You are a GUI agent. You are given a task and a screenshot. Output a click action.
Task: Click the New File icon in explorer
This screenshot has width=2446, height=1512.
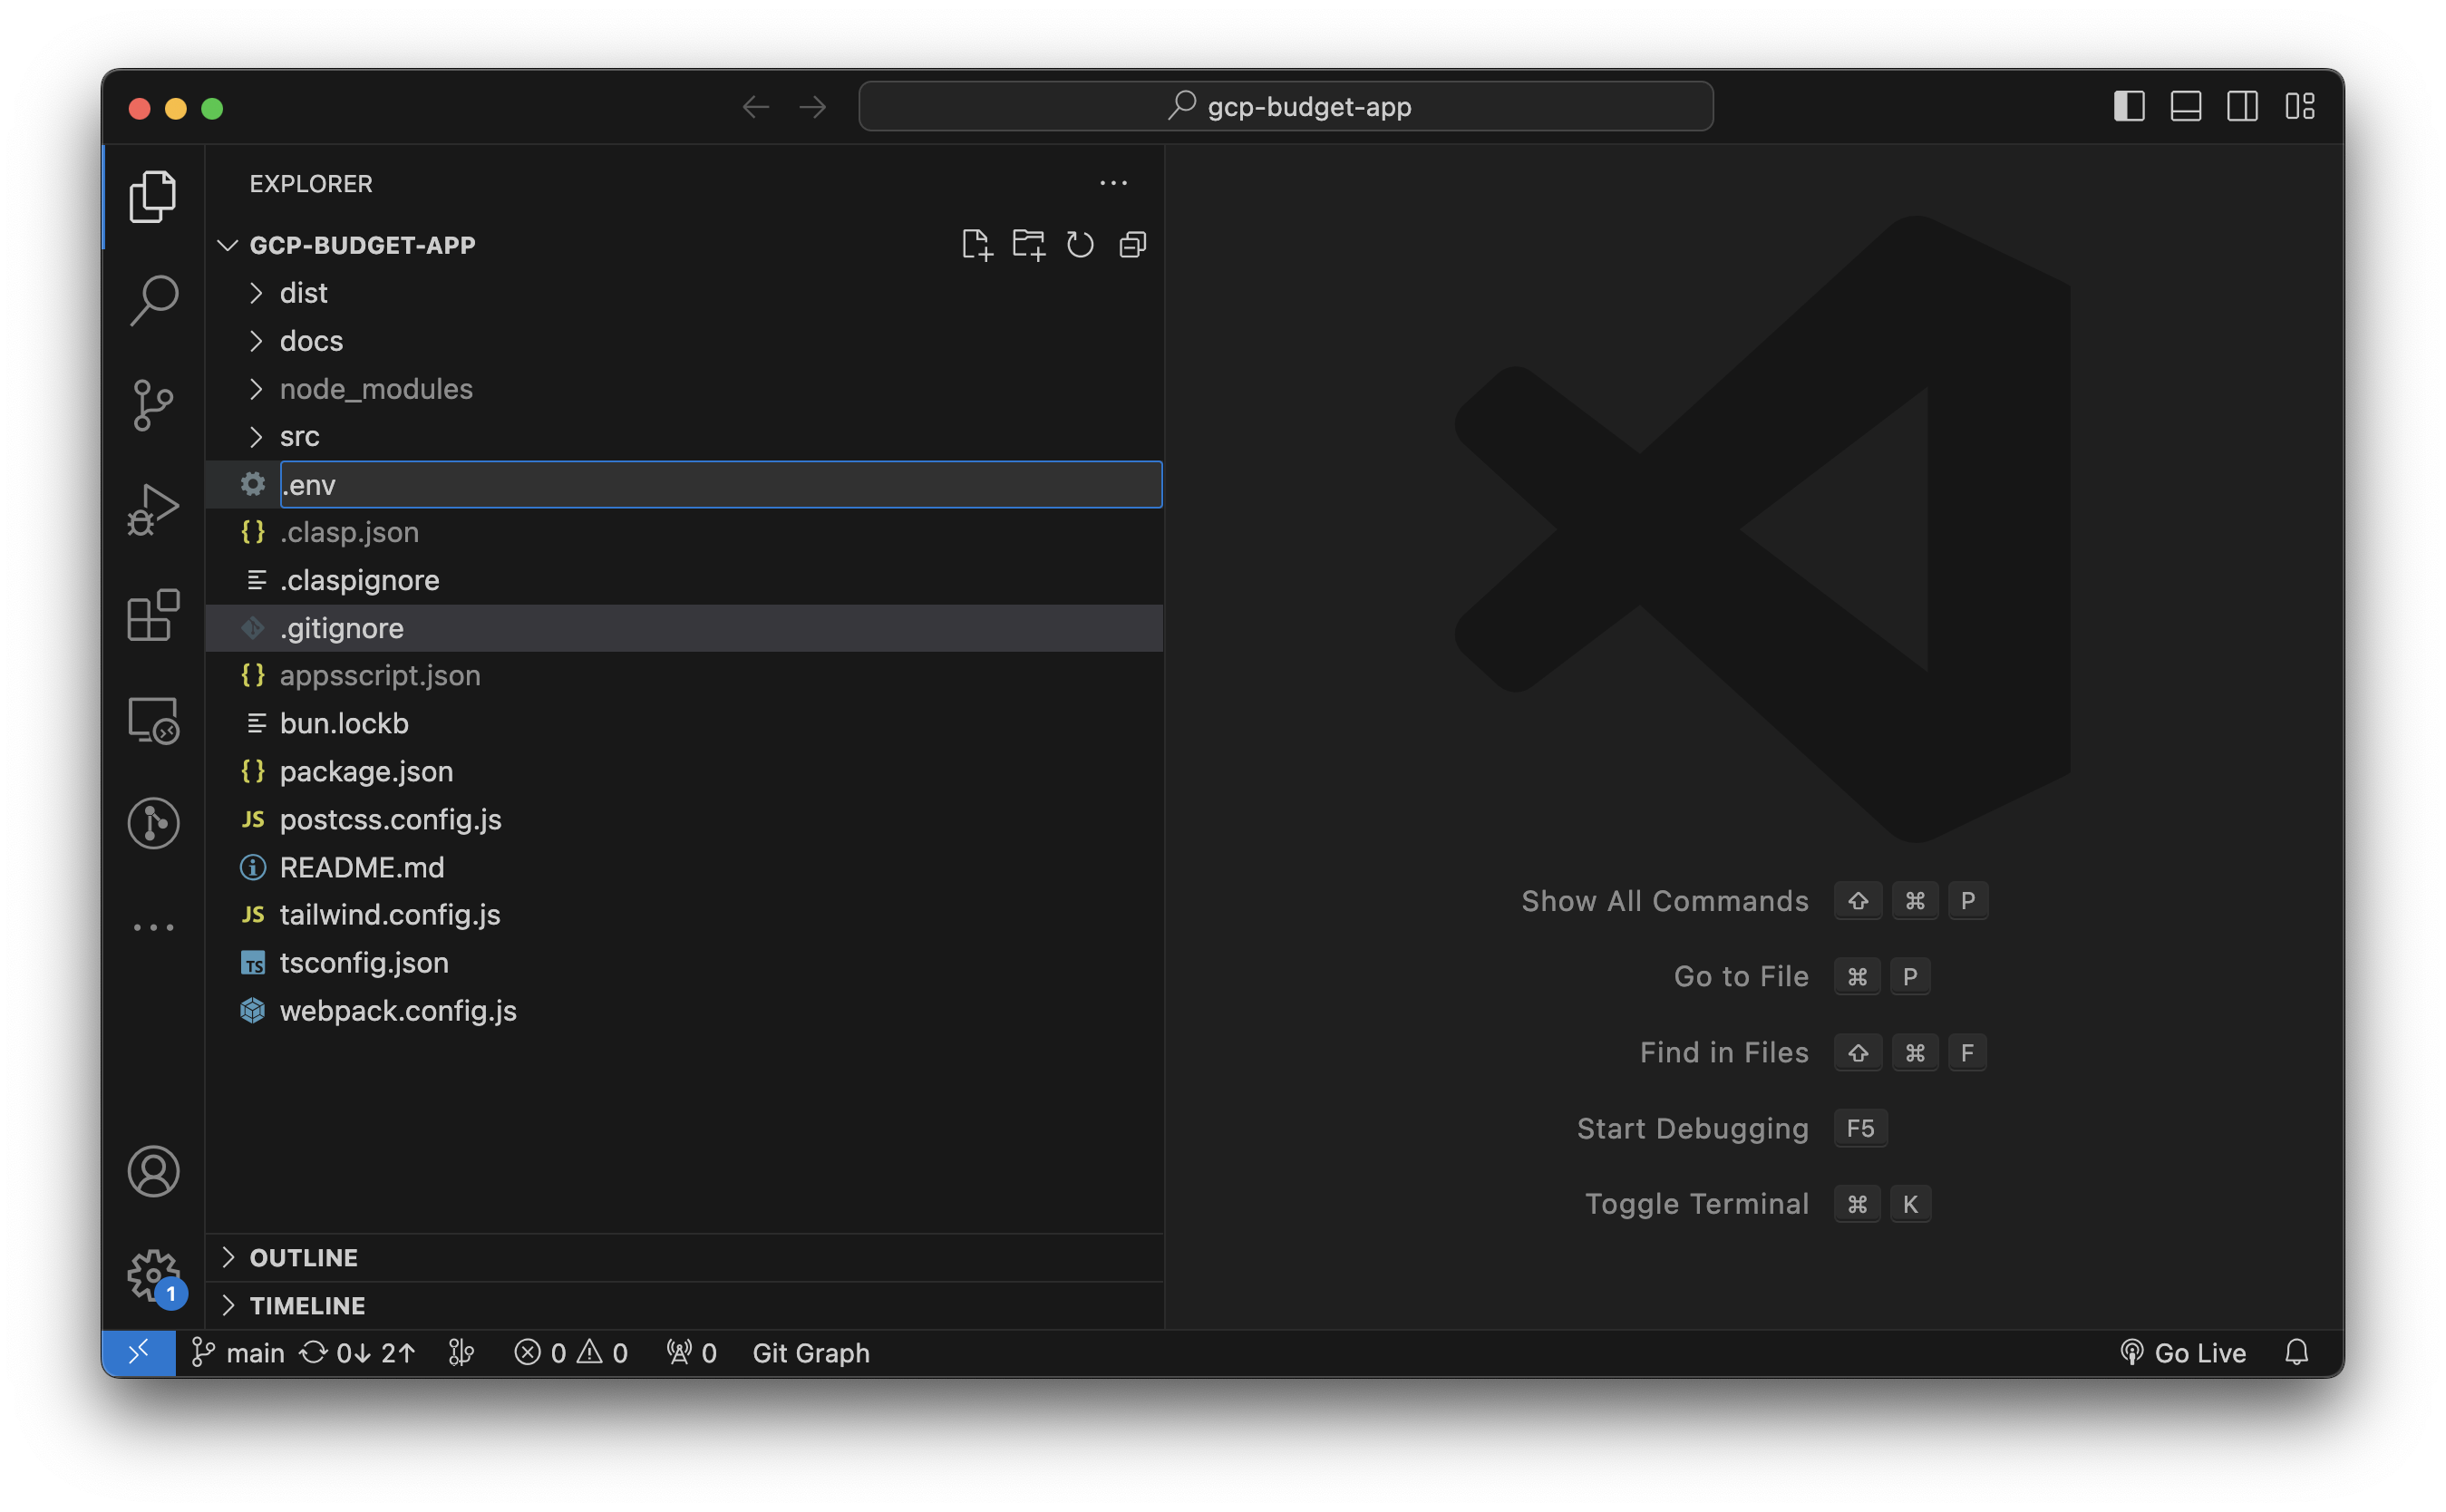pyautogui.click(x=976, y=245)
